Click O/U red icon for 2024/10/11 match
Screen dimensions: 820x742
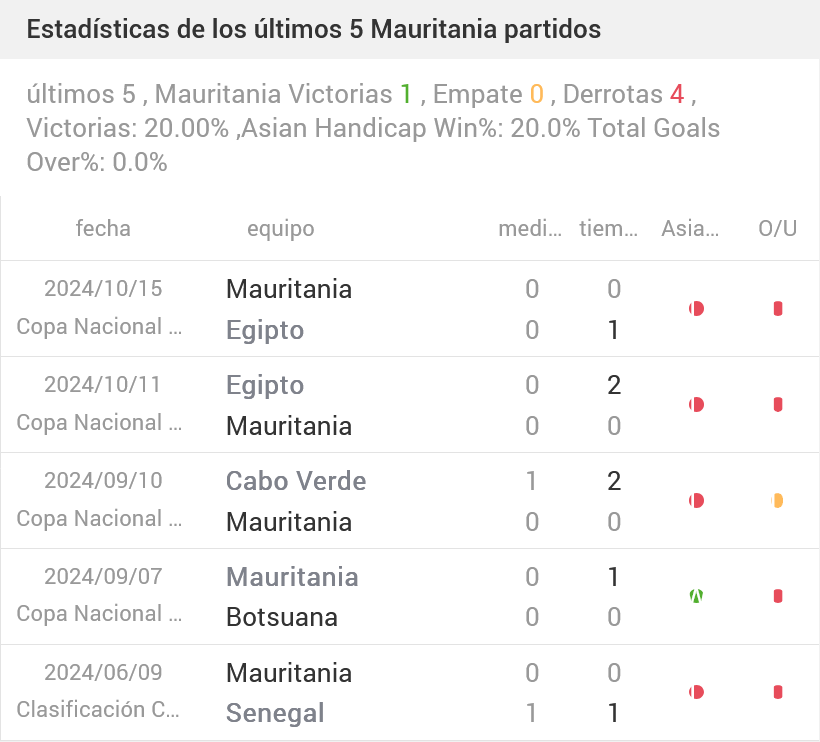coord(778,405)
